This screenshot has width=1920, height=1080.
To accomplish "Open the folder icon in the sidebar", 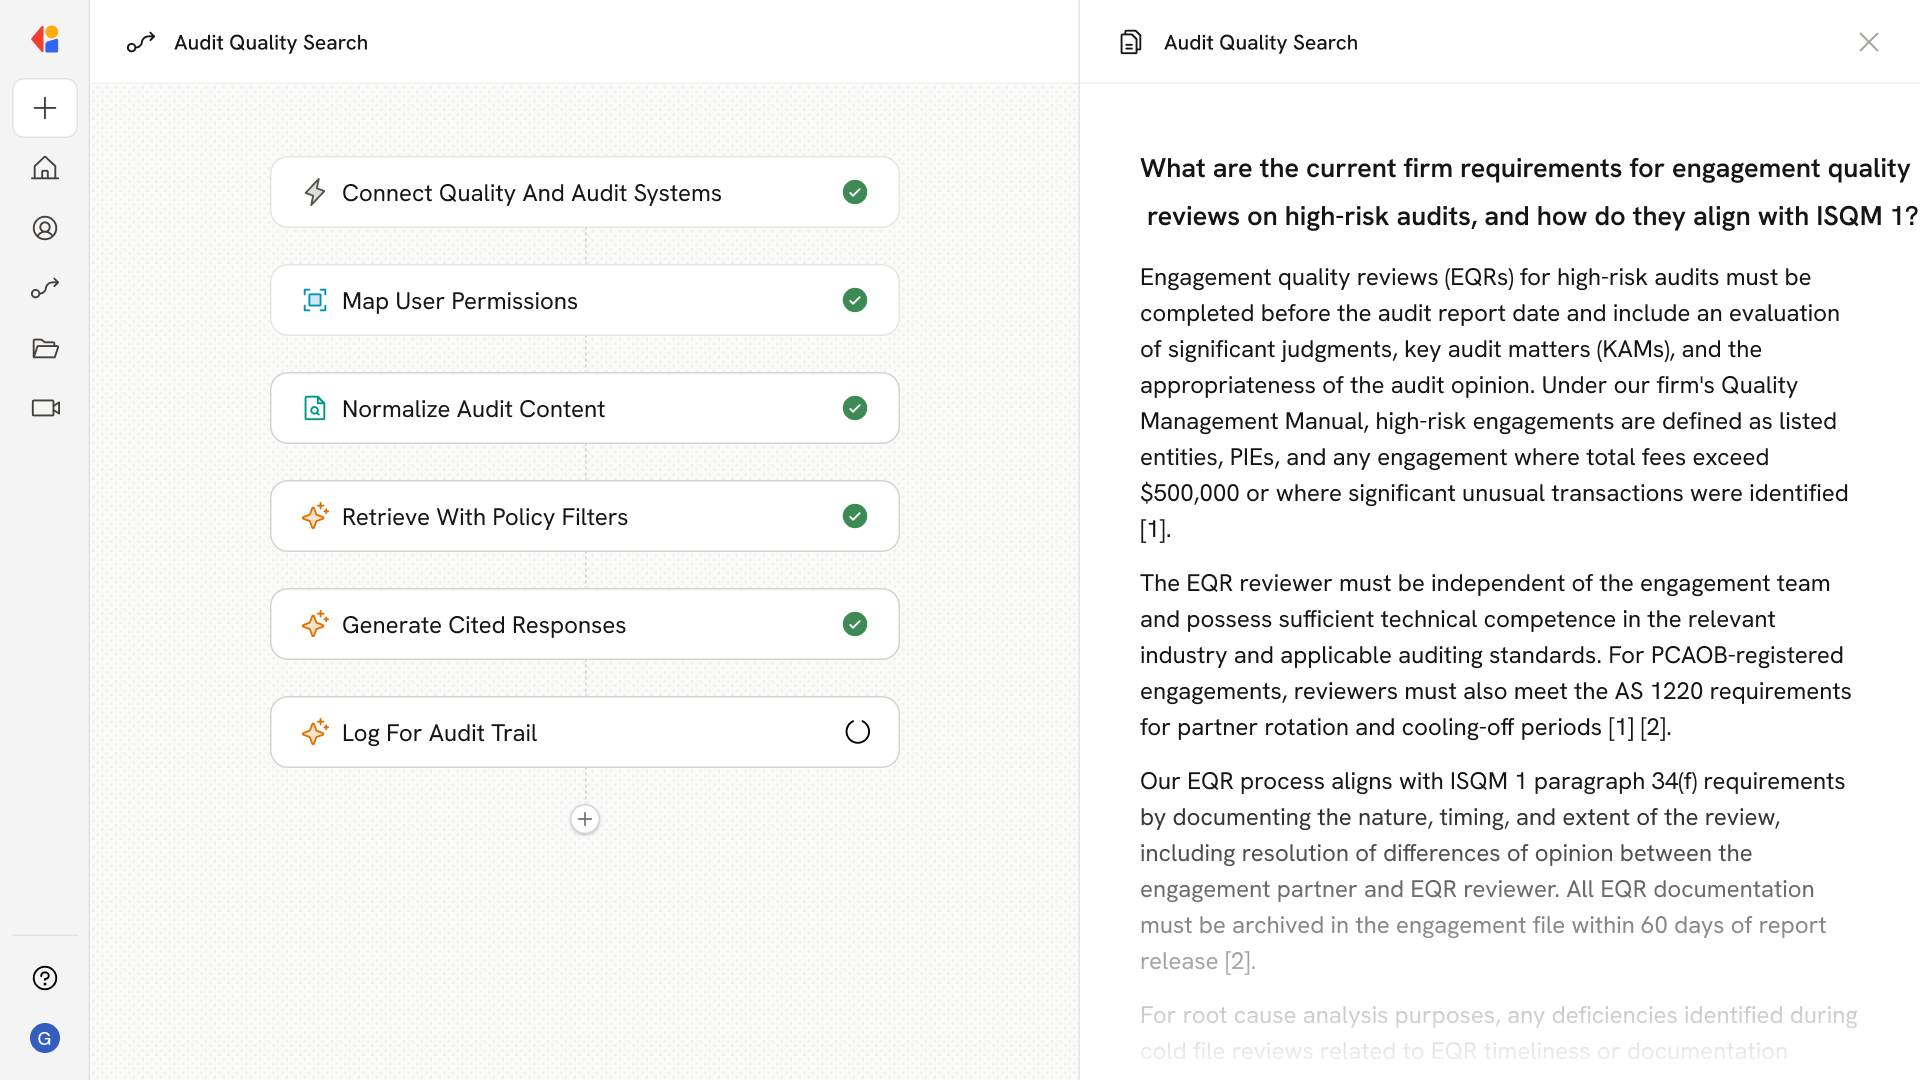I will click(x=45, y=348).
